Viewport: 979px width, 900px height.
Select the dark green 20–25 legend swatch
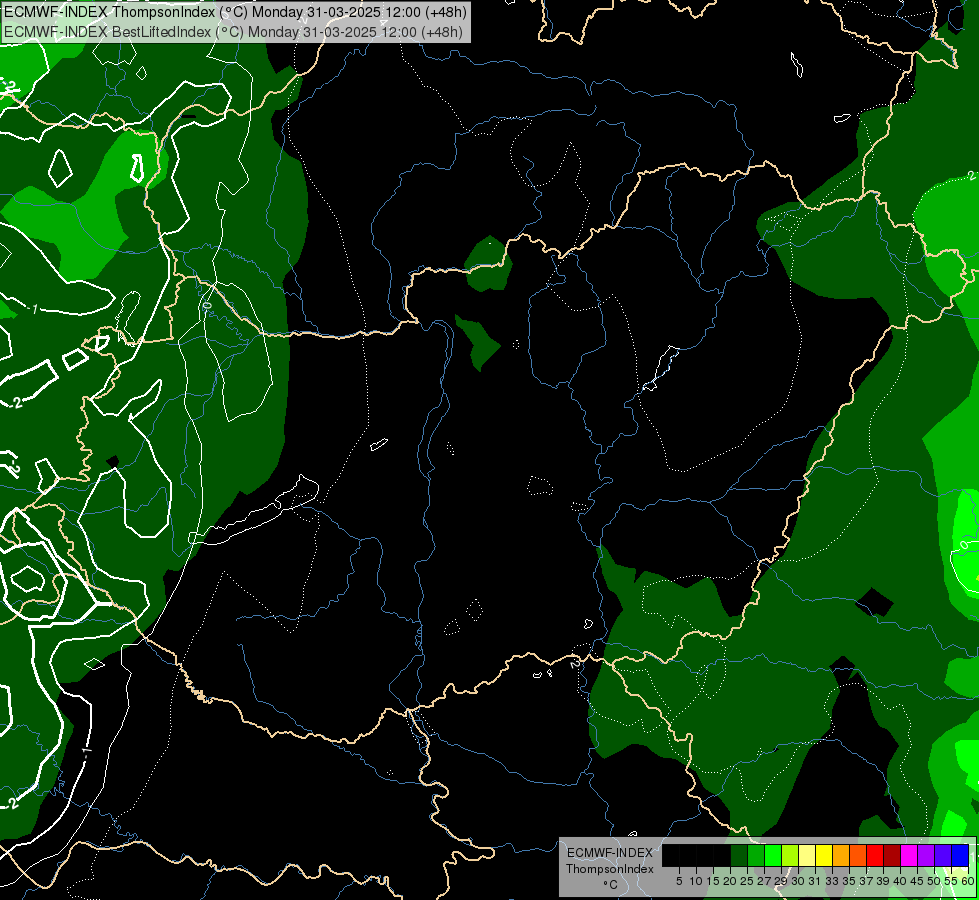point(739,855)
